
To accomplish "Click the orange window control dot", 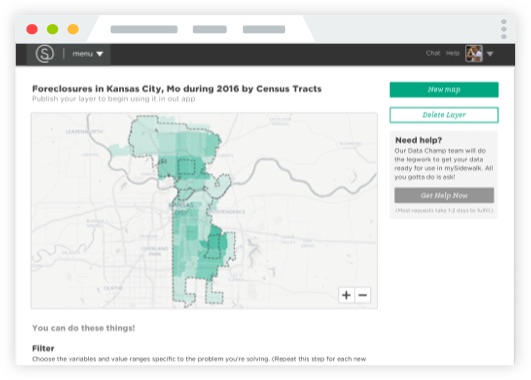I will click(73, 29).
